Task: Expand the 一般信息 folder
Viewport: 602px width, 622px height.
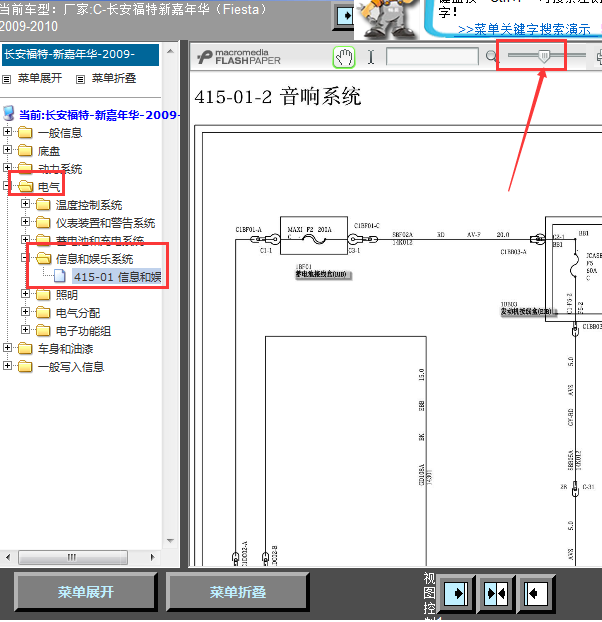Action: click(x=7, y=131)
